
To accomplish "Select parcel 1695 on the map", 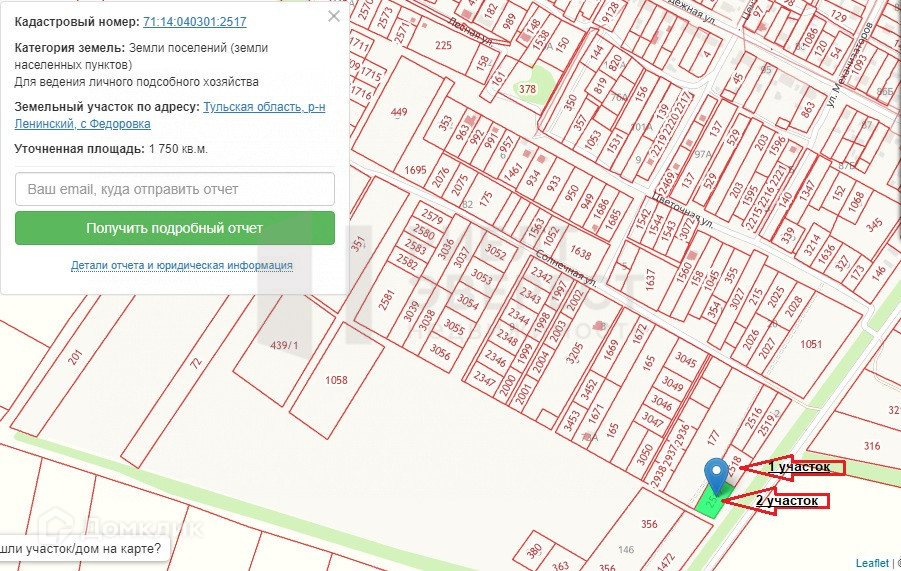I will click(415, 170).
